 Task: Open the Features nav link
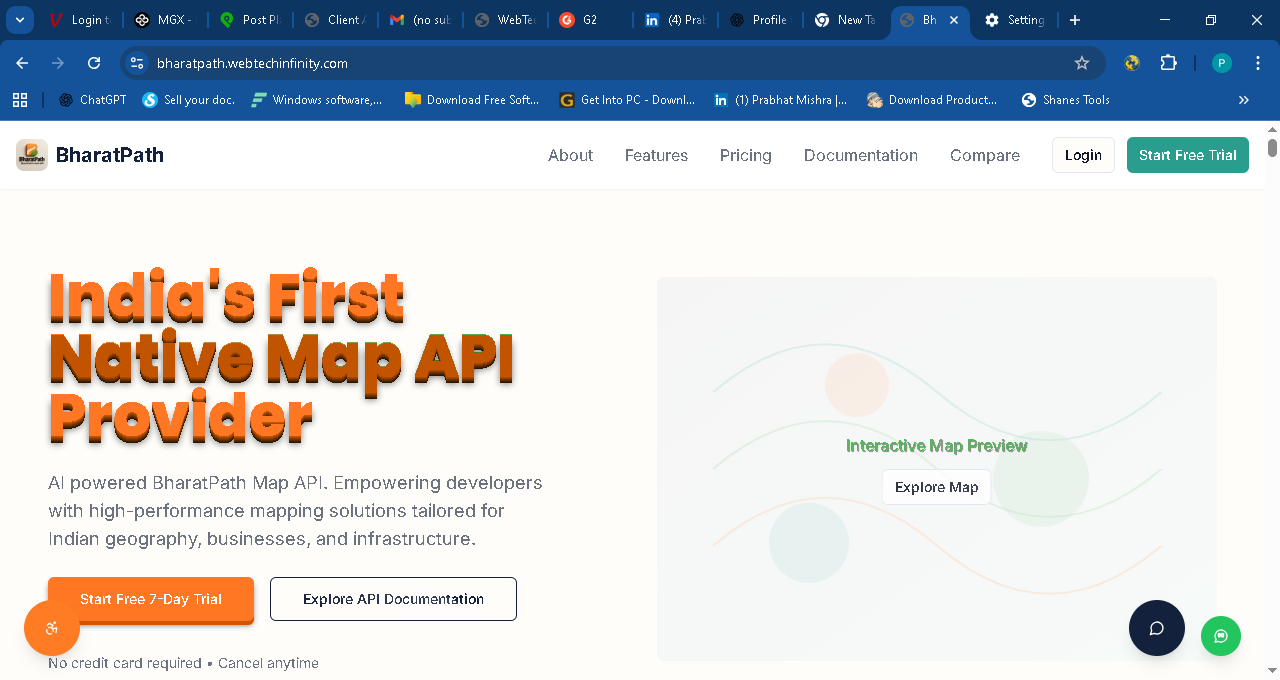656,155
